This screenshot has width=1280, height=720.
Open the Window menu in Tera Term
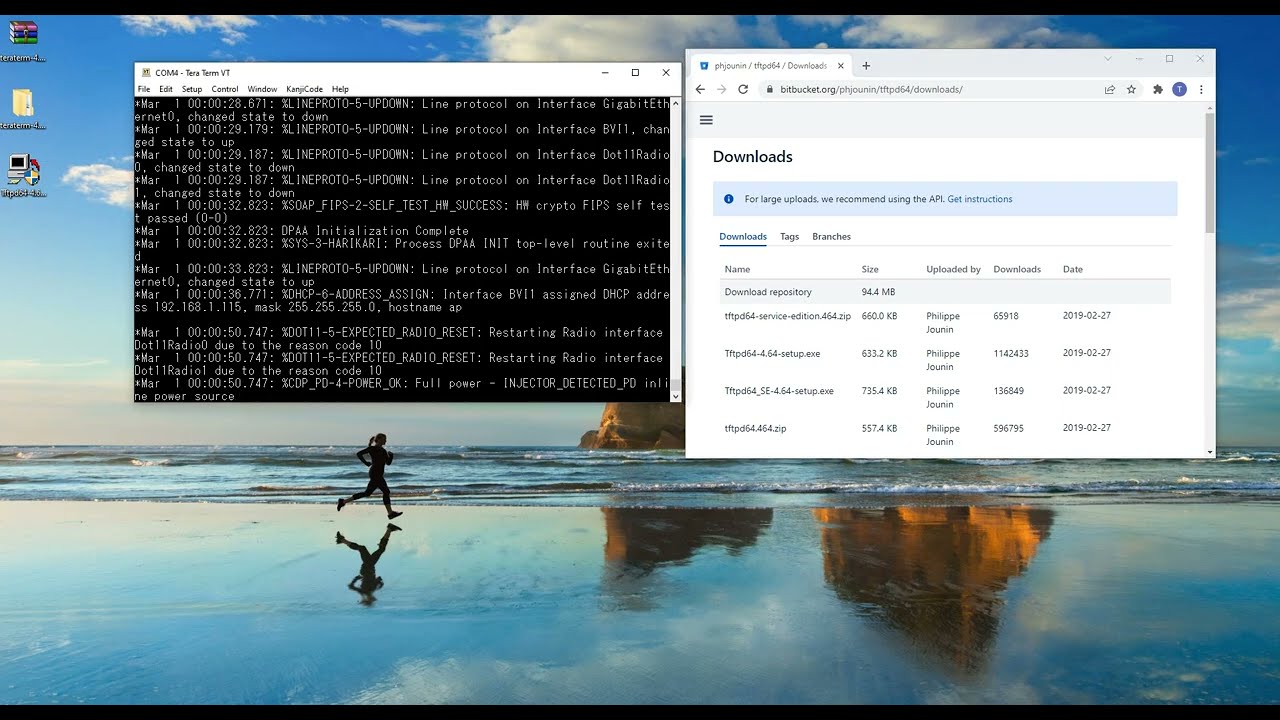[x=262, y=89]
